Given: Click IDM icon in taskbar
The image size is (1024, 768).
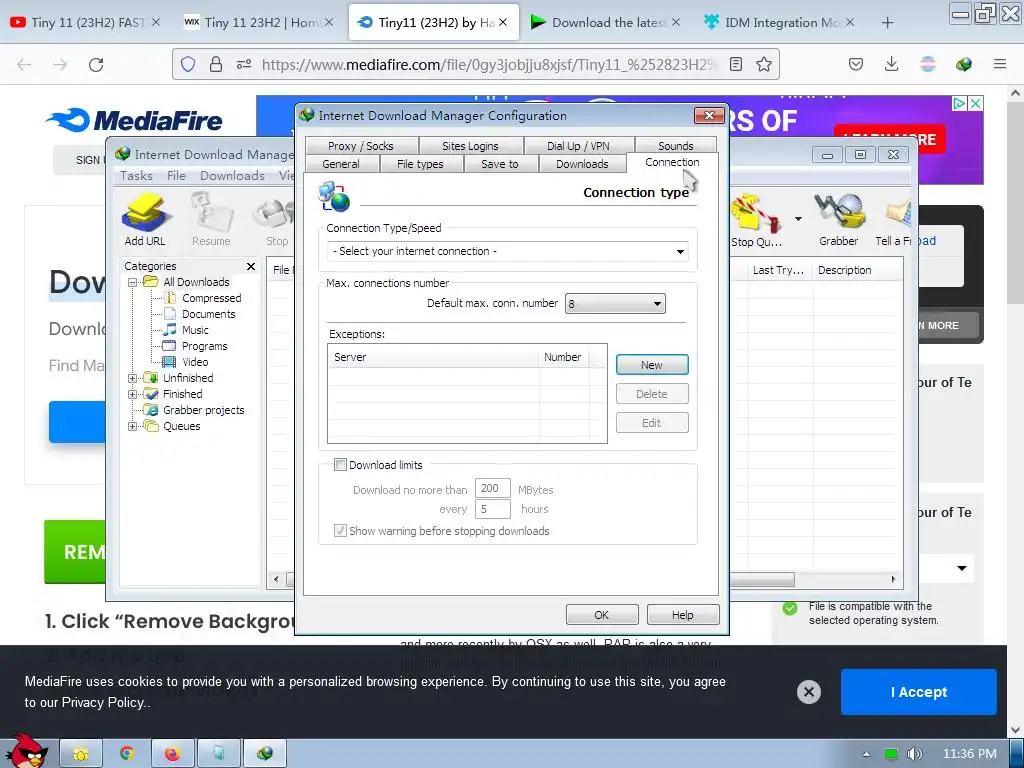Looking at the screenshot, I should [264, 754].
